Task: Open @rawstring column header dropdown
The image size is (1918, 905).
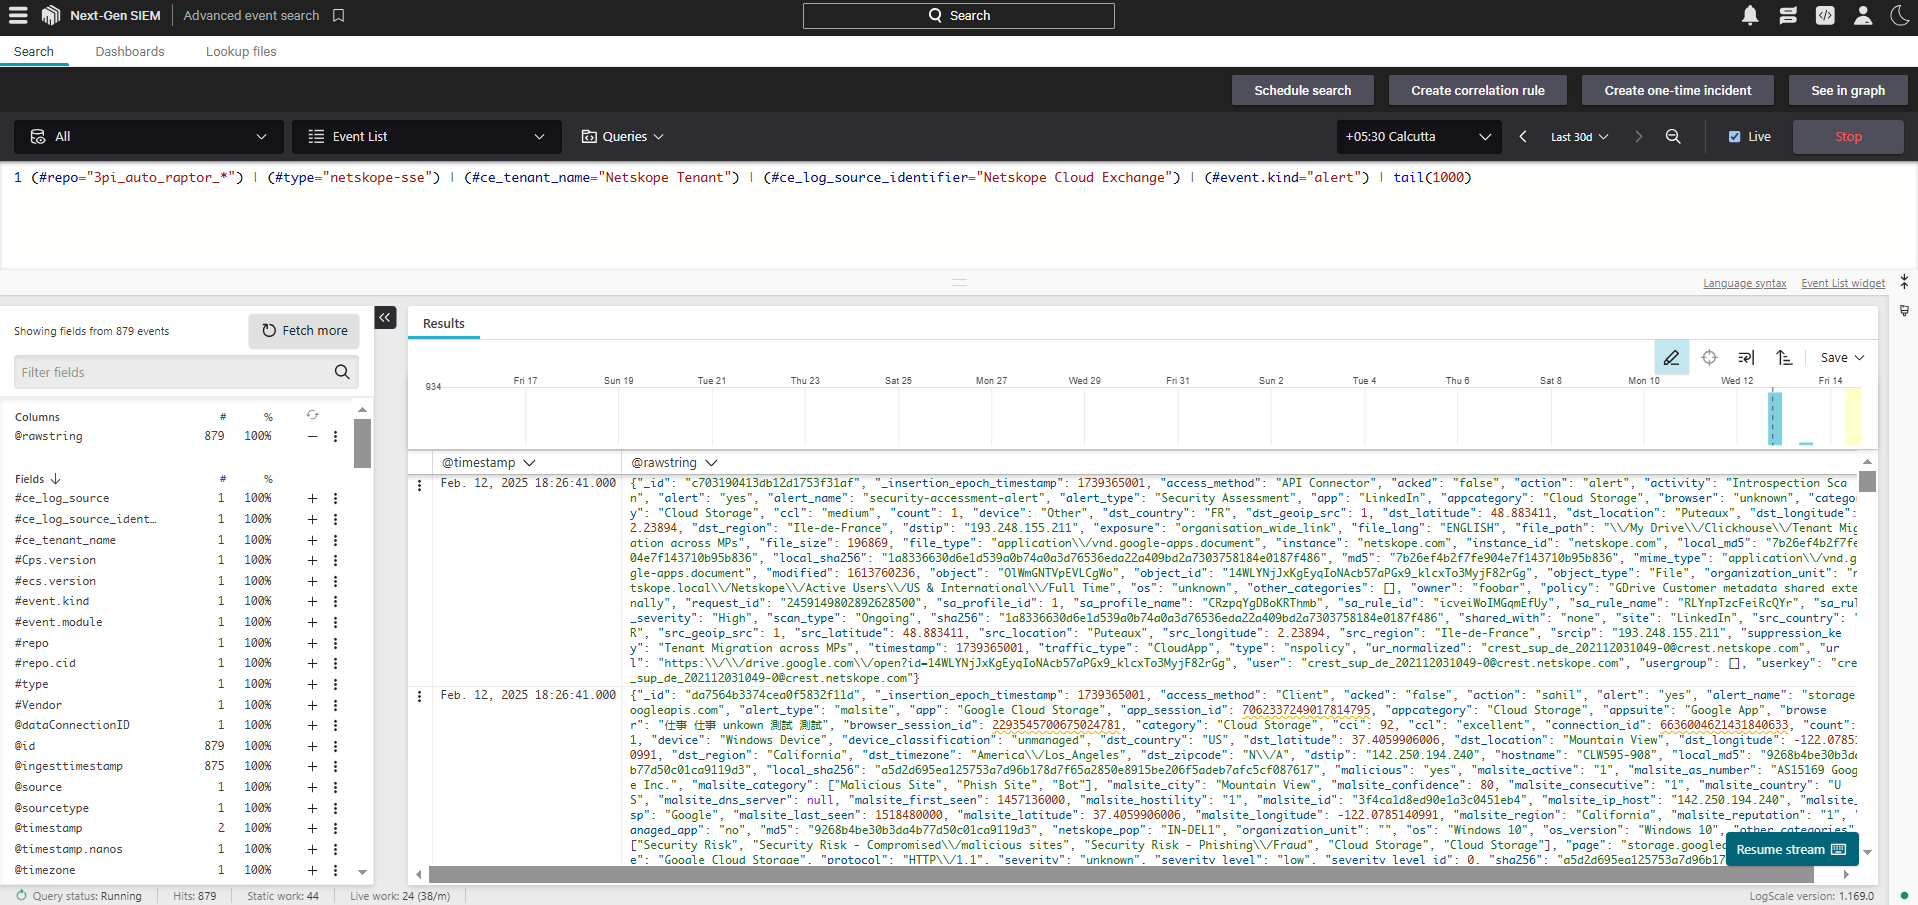Action: (711, 462)
